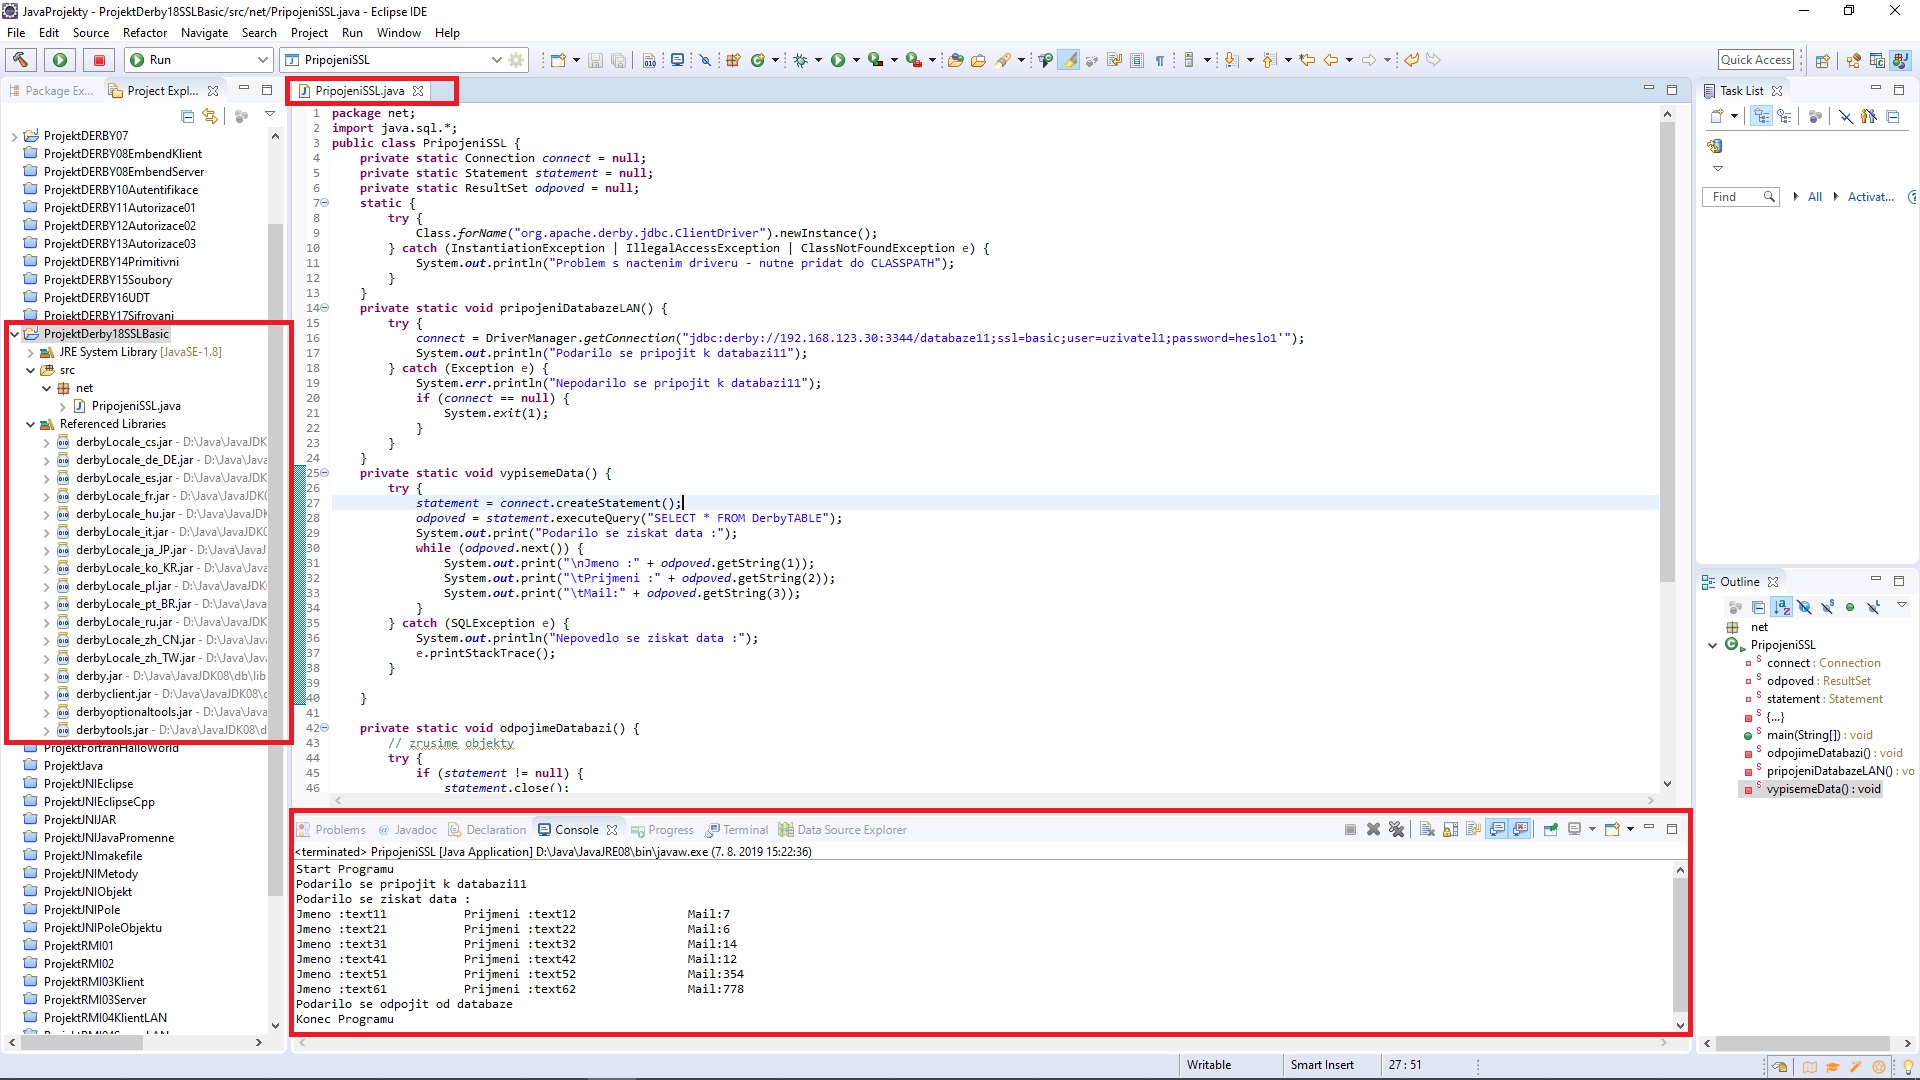The width and height of the screenshot is (1920, 1080).
Task: Click the Debug bug toolbar icon
Action: pyautogui.click(x=801, y=60)
